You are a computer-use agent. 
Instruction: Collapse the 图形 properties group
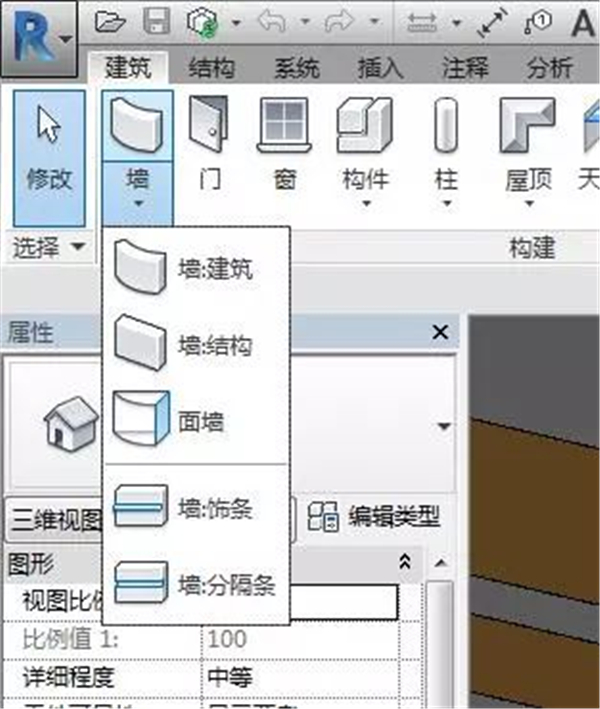pyautogui.click(x=405, y=562)
